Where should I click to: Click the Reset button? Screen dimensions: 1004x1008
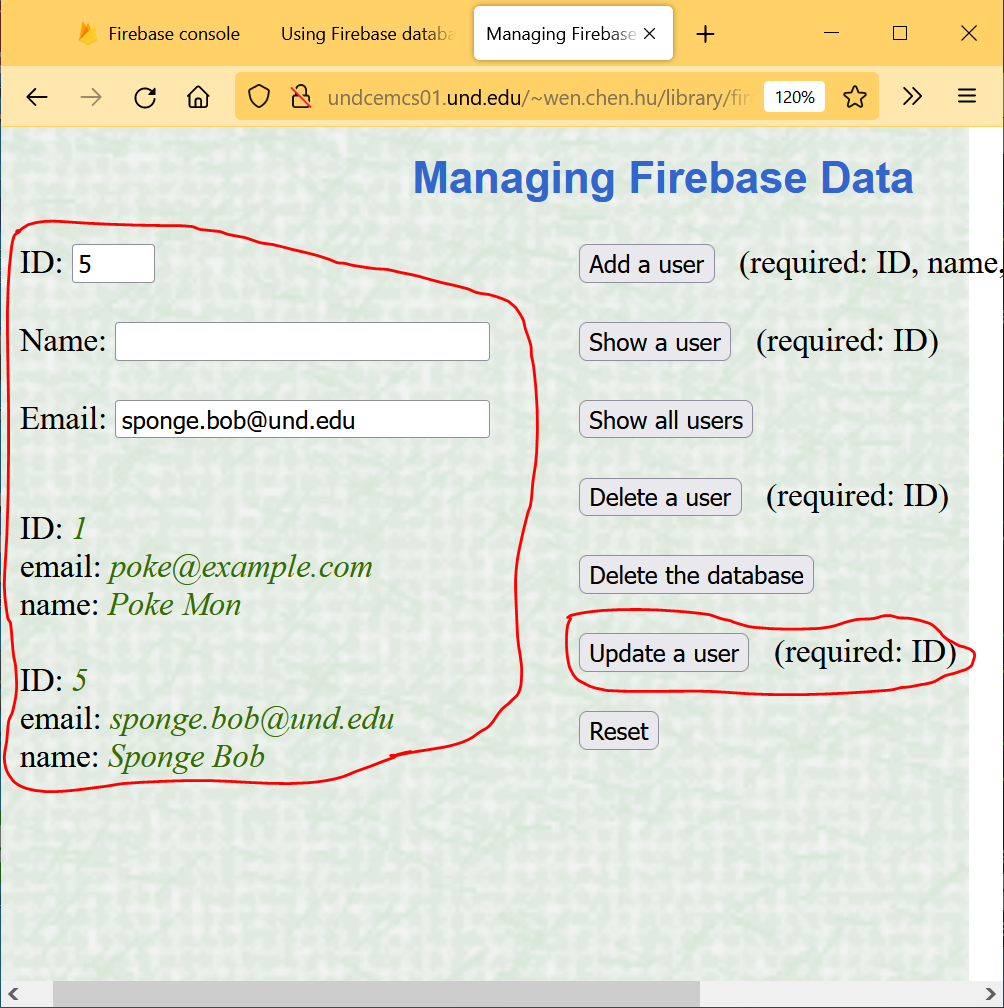(x=618, y=731)
